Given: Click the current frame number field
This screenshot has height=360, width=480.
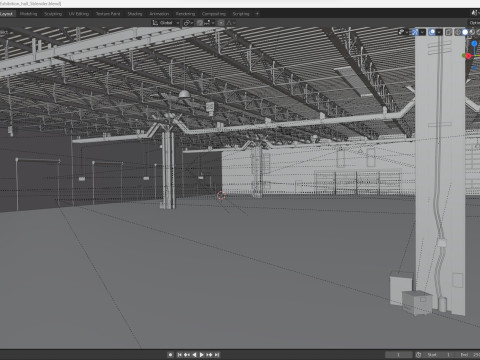Looking at the screenshot, I should (398, 355).
